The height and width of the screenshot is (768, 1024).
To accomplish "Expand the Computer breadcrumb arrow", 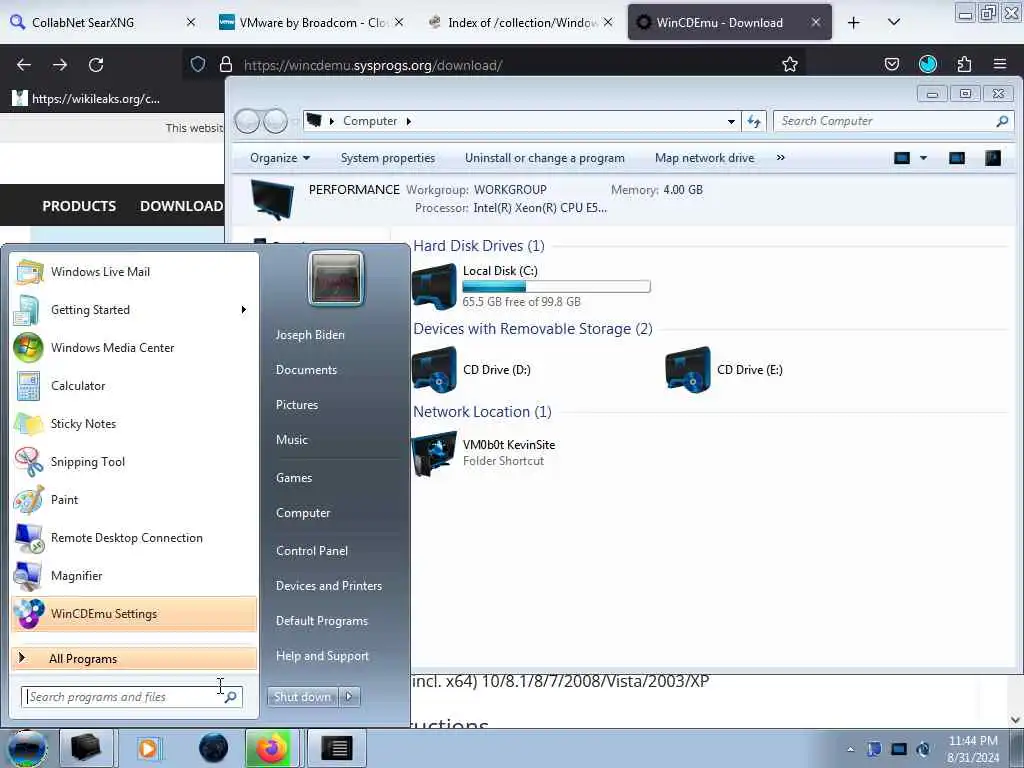I will click(409, 121).
